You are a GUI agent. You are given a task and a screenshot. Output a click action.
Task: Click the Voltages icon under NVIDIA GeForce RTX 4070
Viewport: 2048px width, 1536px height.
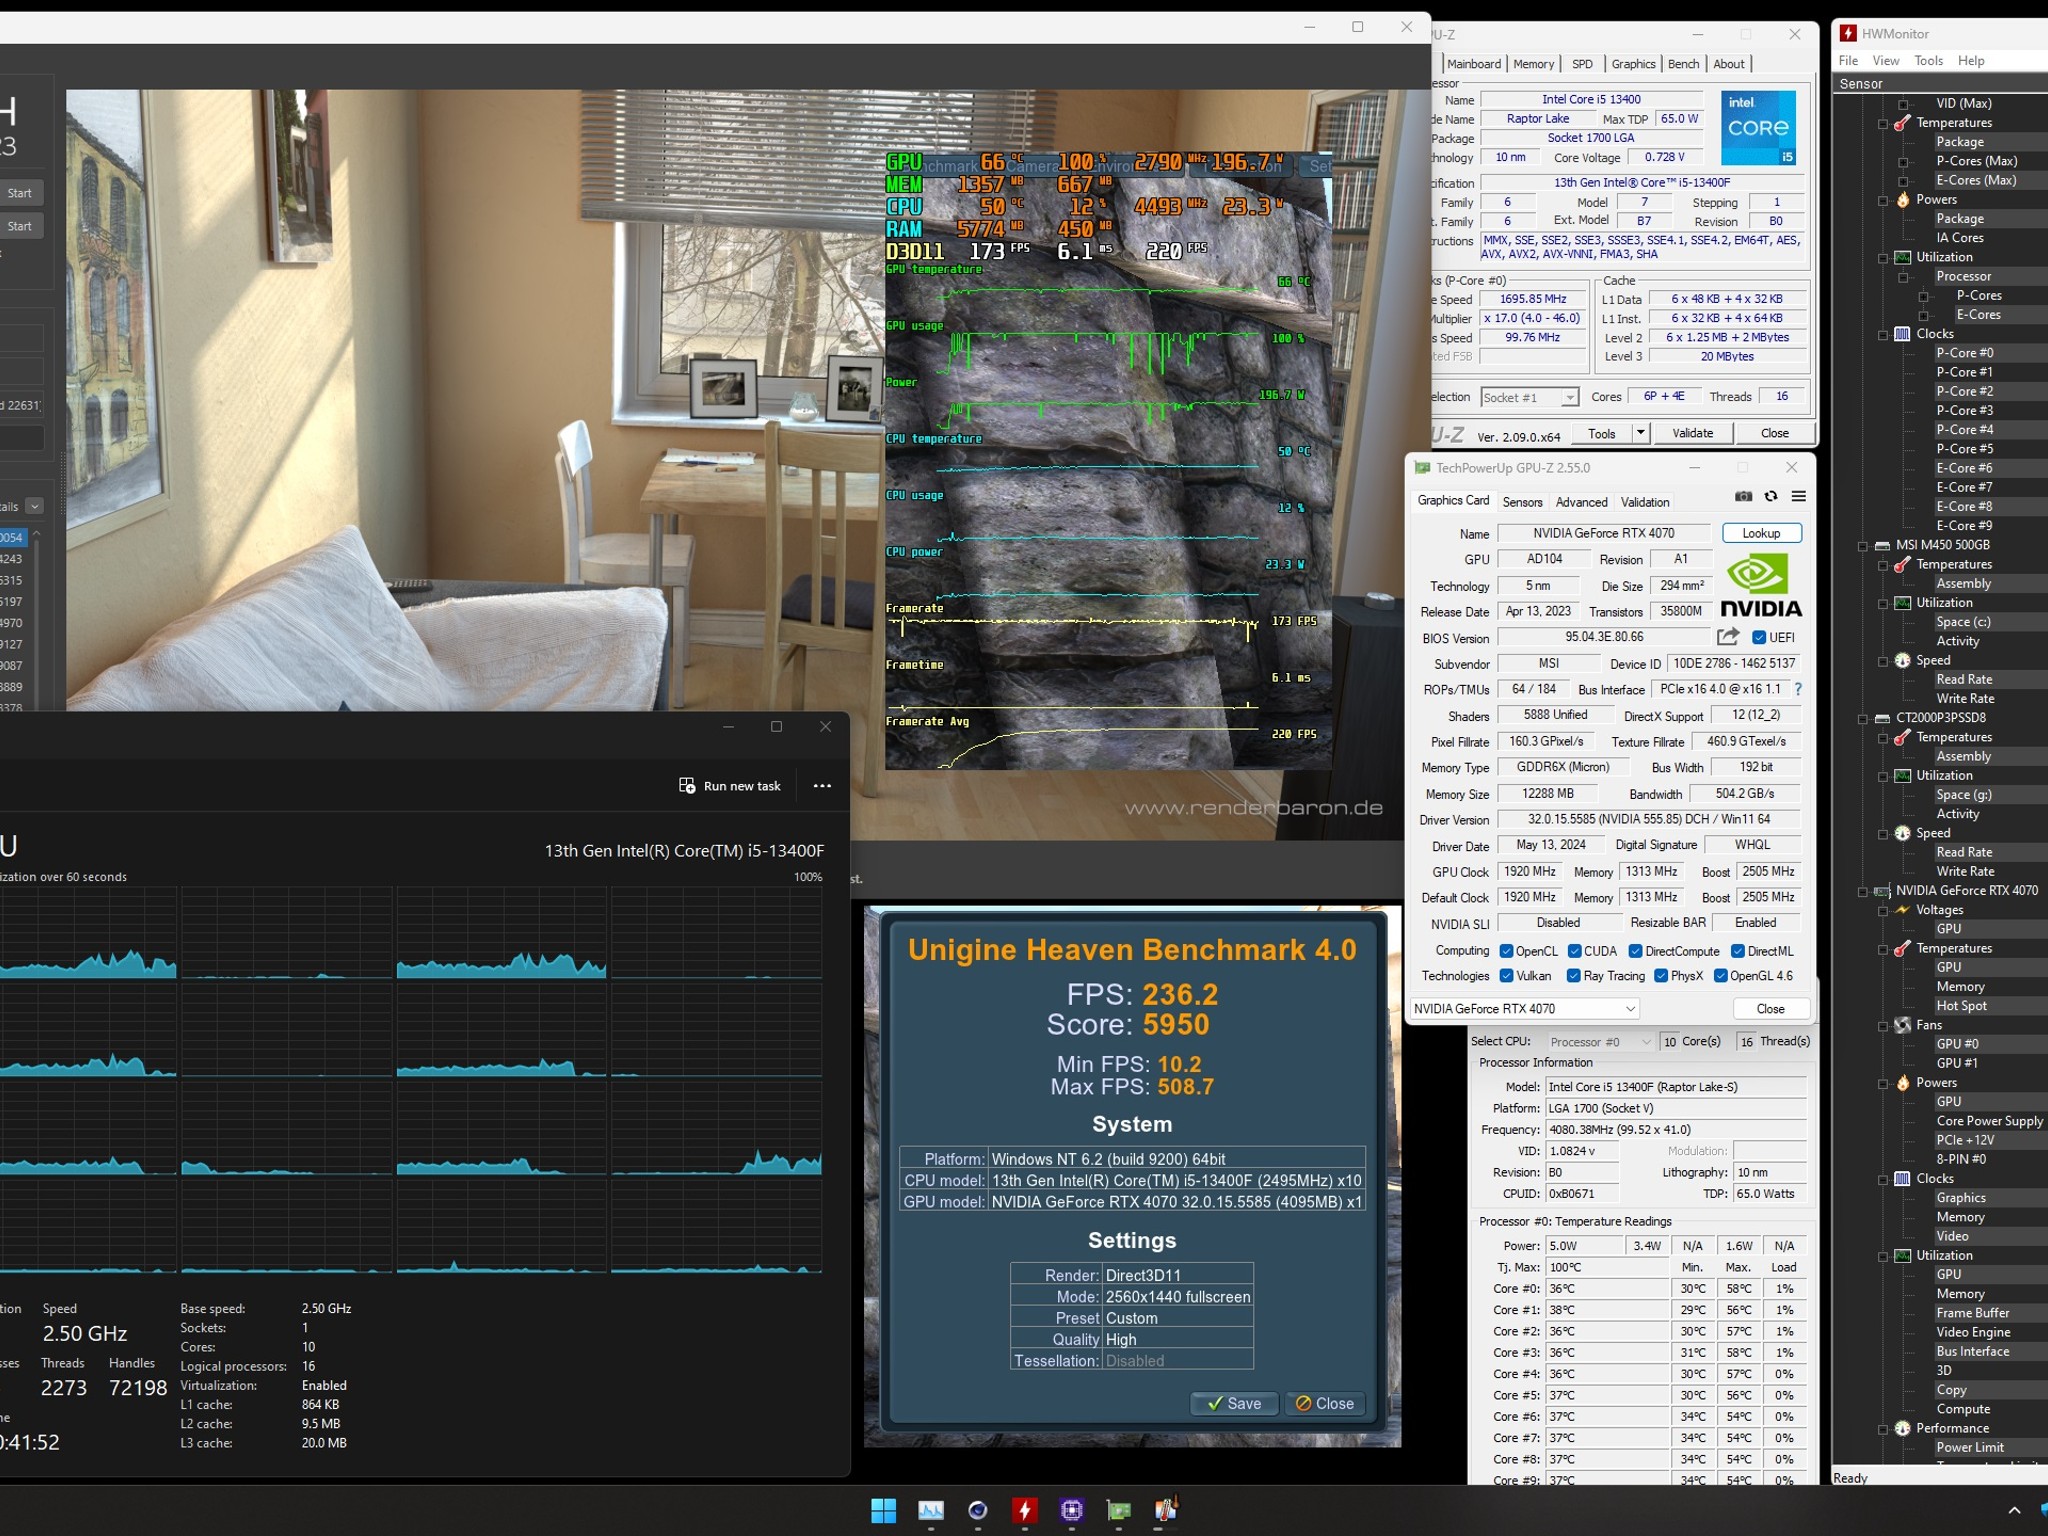point(1902,910)
